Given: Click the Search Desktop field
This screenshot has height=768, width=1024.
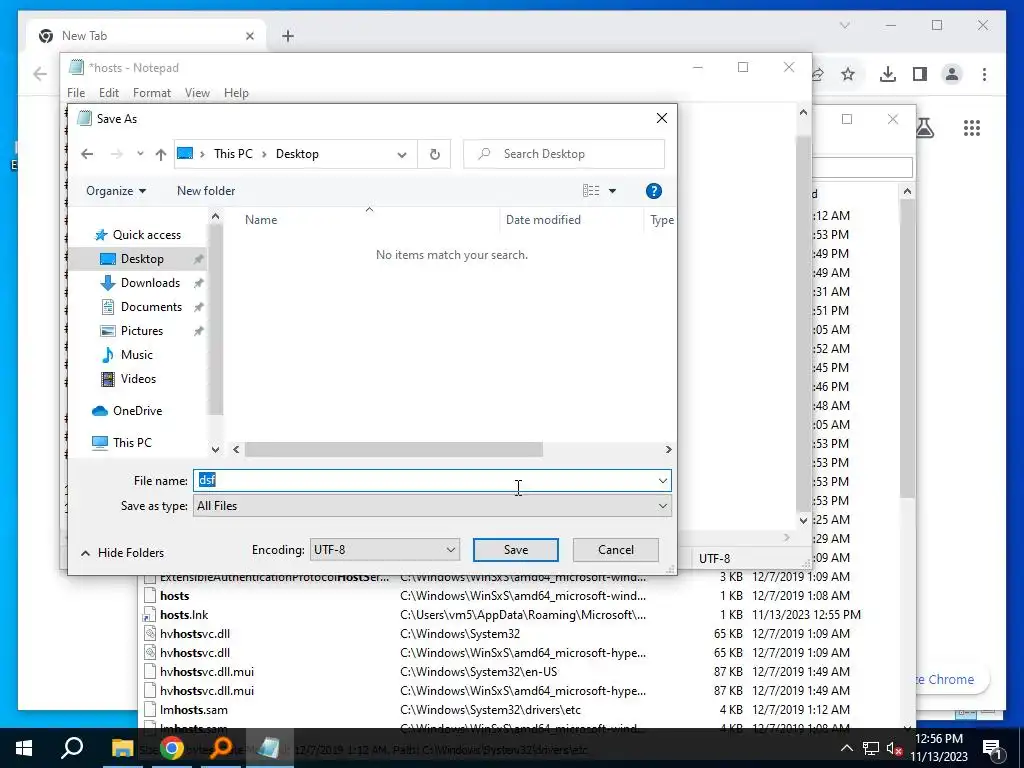Looking at the screenshot, I should [x=564, y=154].
